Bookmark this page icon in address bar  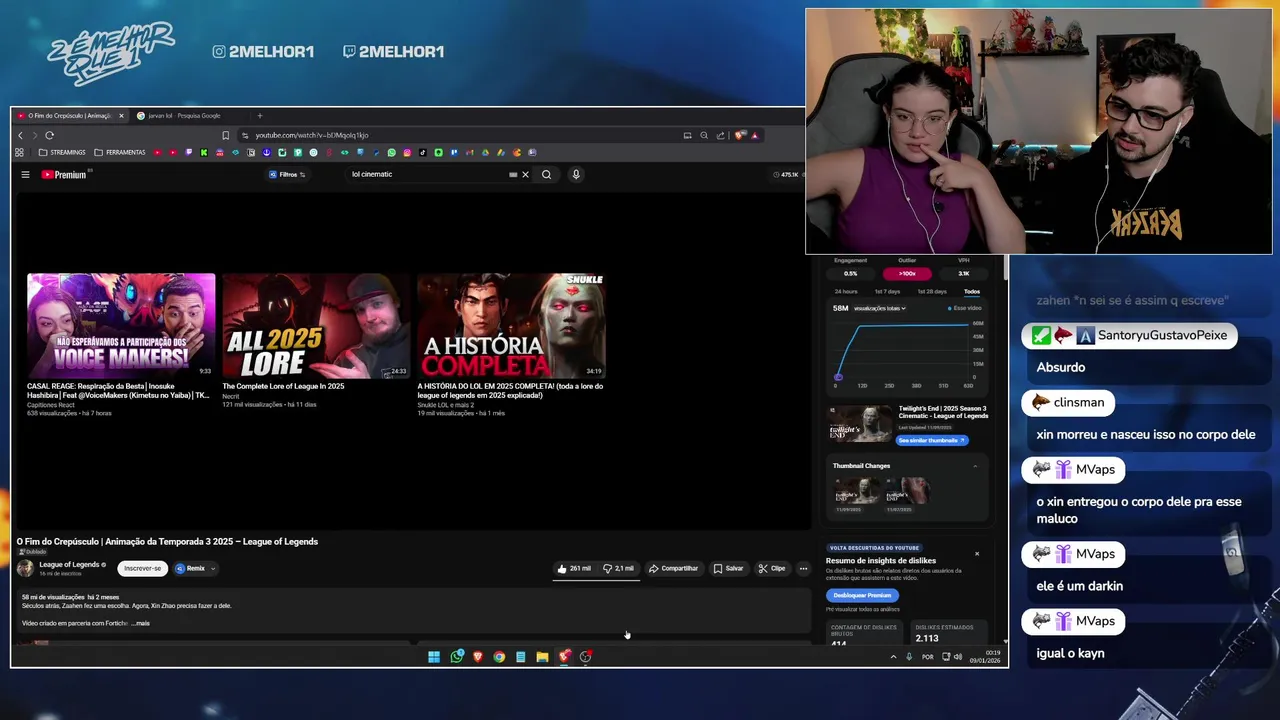pos(225,135)
